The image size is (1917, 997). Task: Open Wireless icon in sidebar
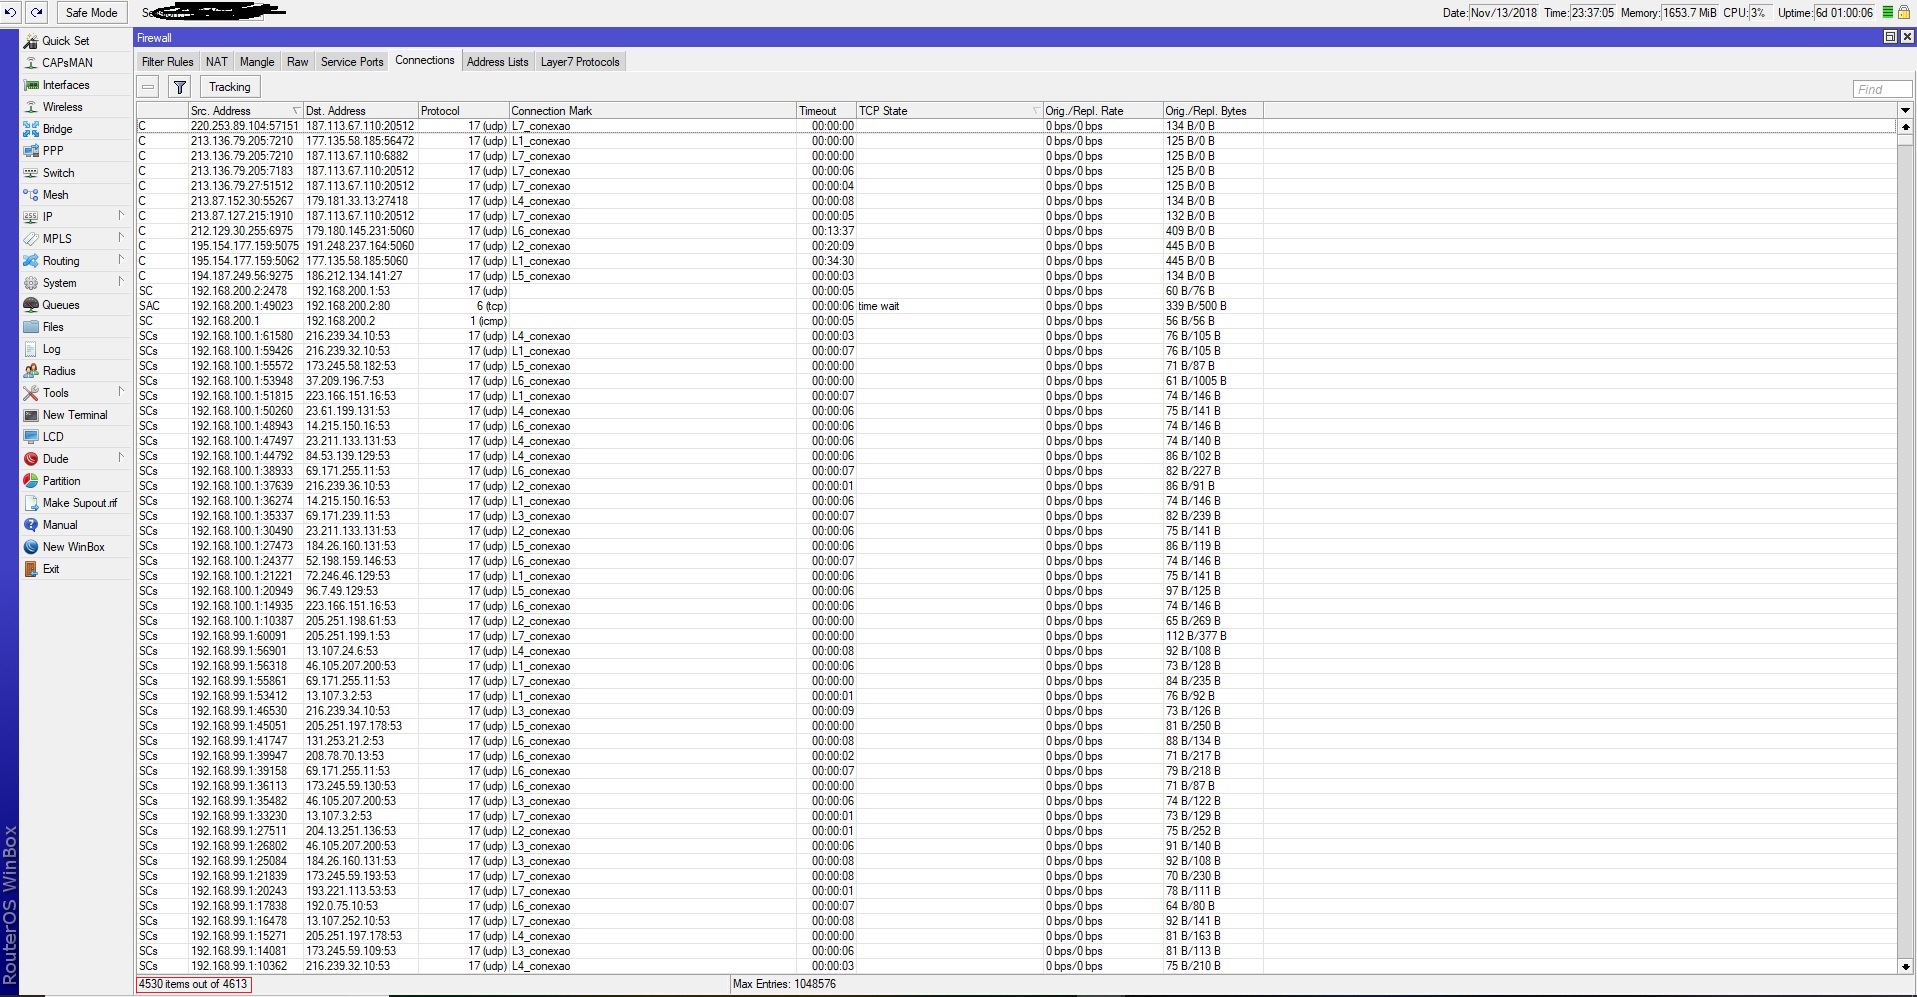point(31,107)
